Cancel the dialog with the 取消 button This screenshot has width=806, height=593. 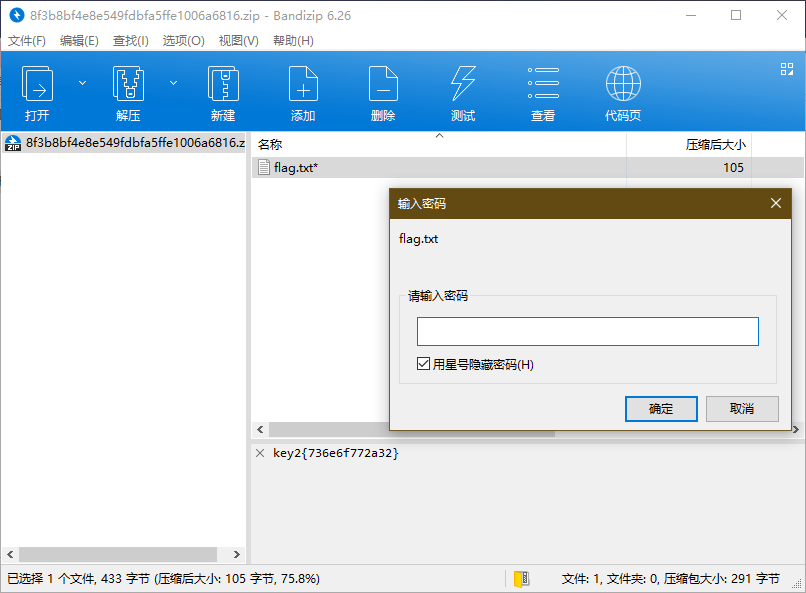[742, 409]
